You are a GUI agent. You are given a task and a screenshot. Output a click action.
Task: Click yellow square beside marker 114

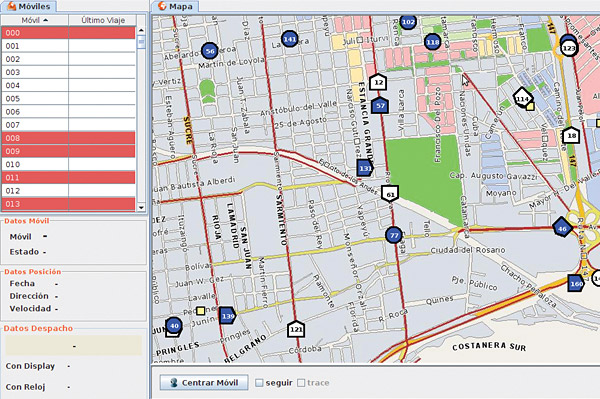pos(530,106)
